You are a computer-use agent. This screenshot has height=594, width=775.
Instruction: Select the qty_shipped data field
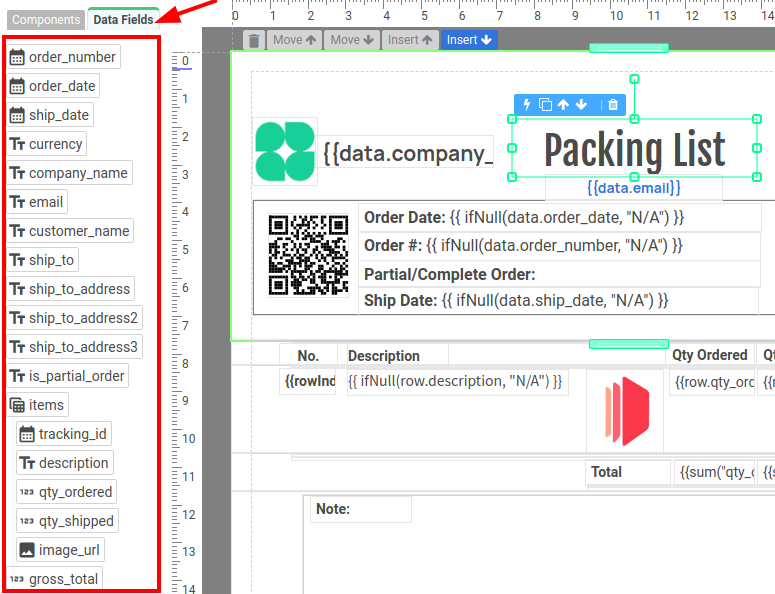67,521
